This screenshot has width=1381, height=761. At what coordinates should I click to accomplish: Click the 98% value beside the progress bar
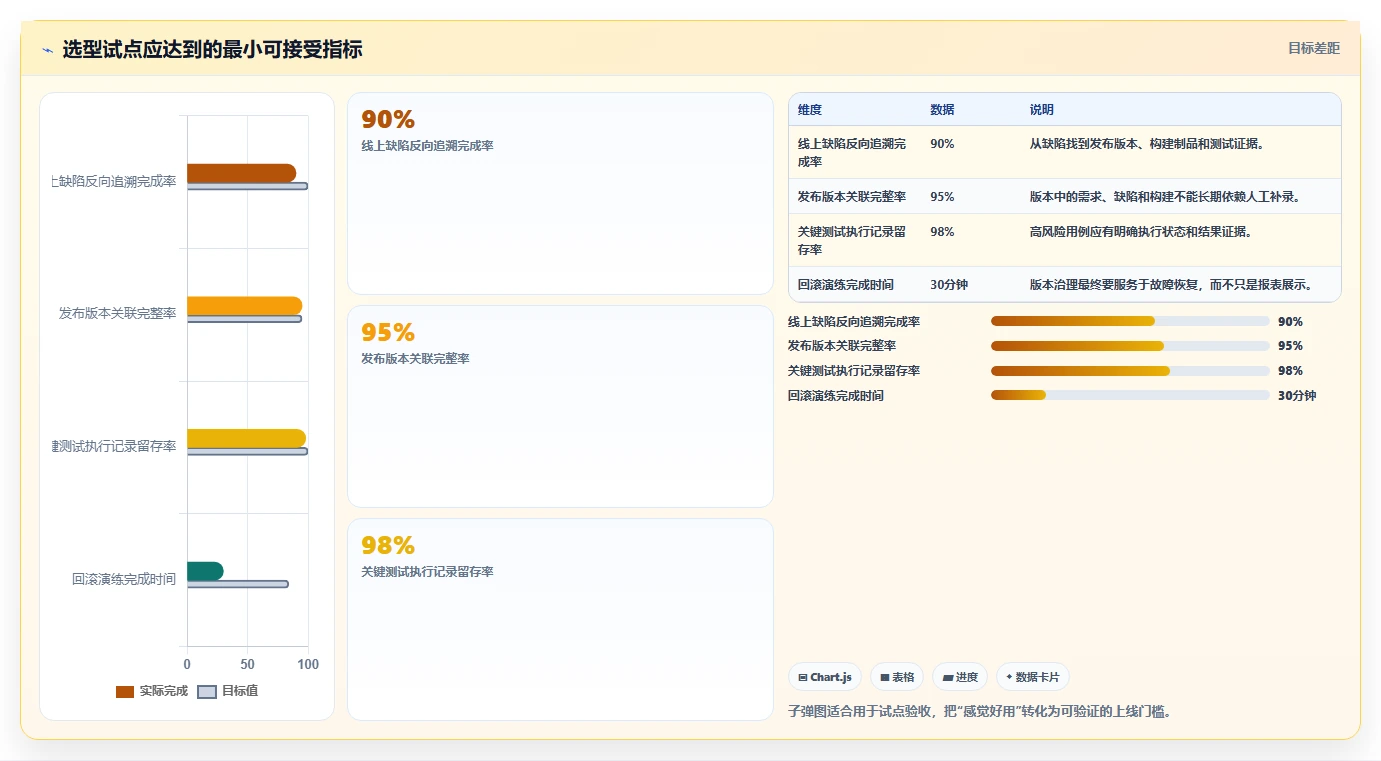click(x=1290, y=370)
